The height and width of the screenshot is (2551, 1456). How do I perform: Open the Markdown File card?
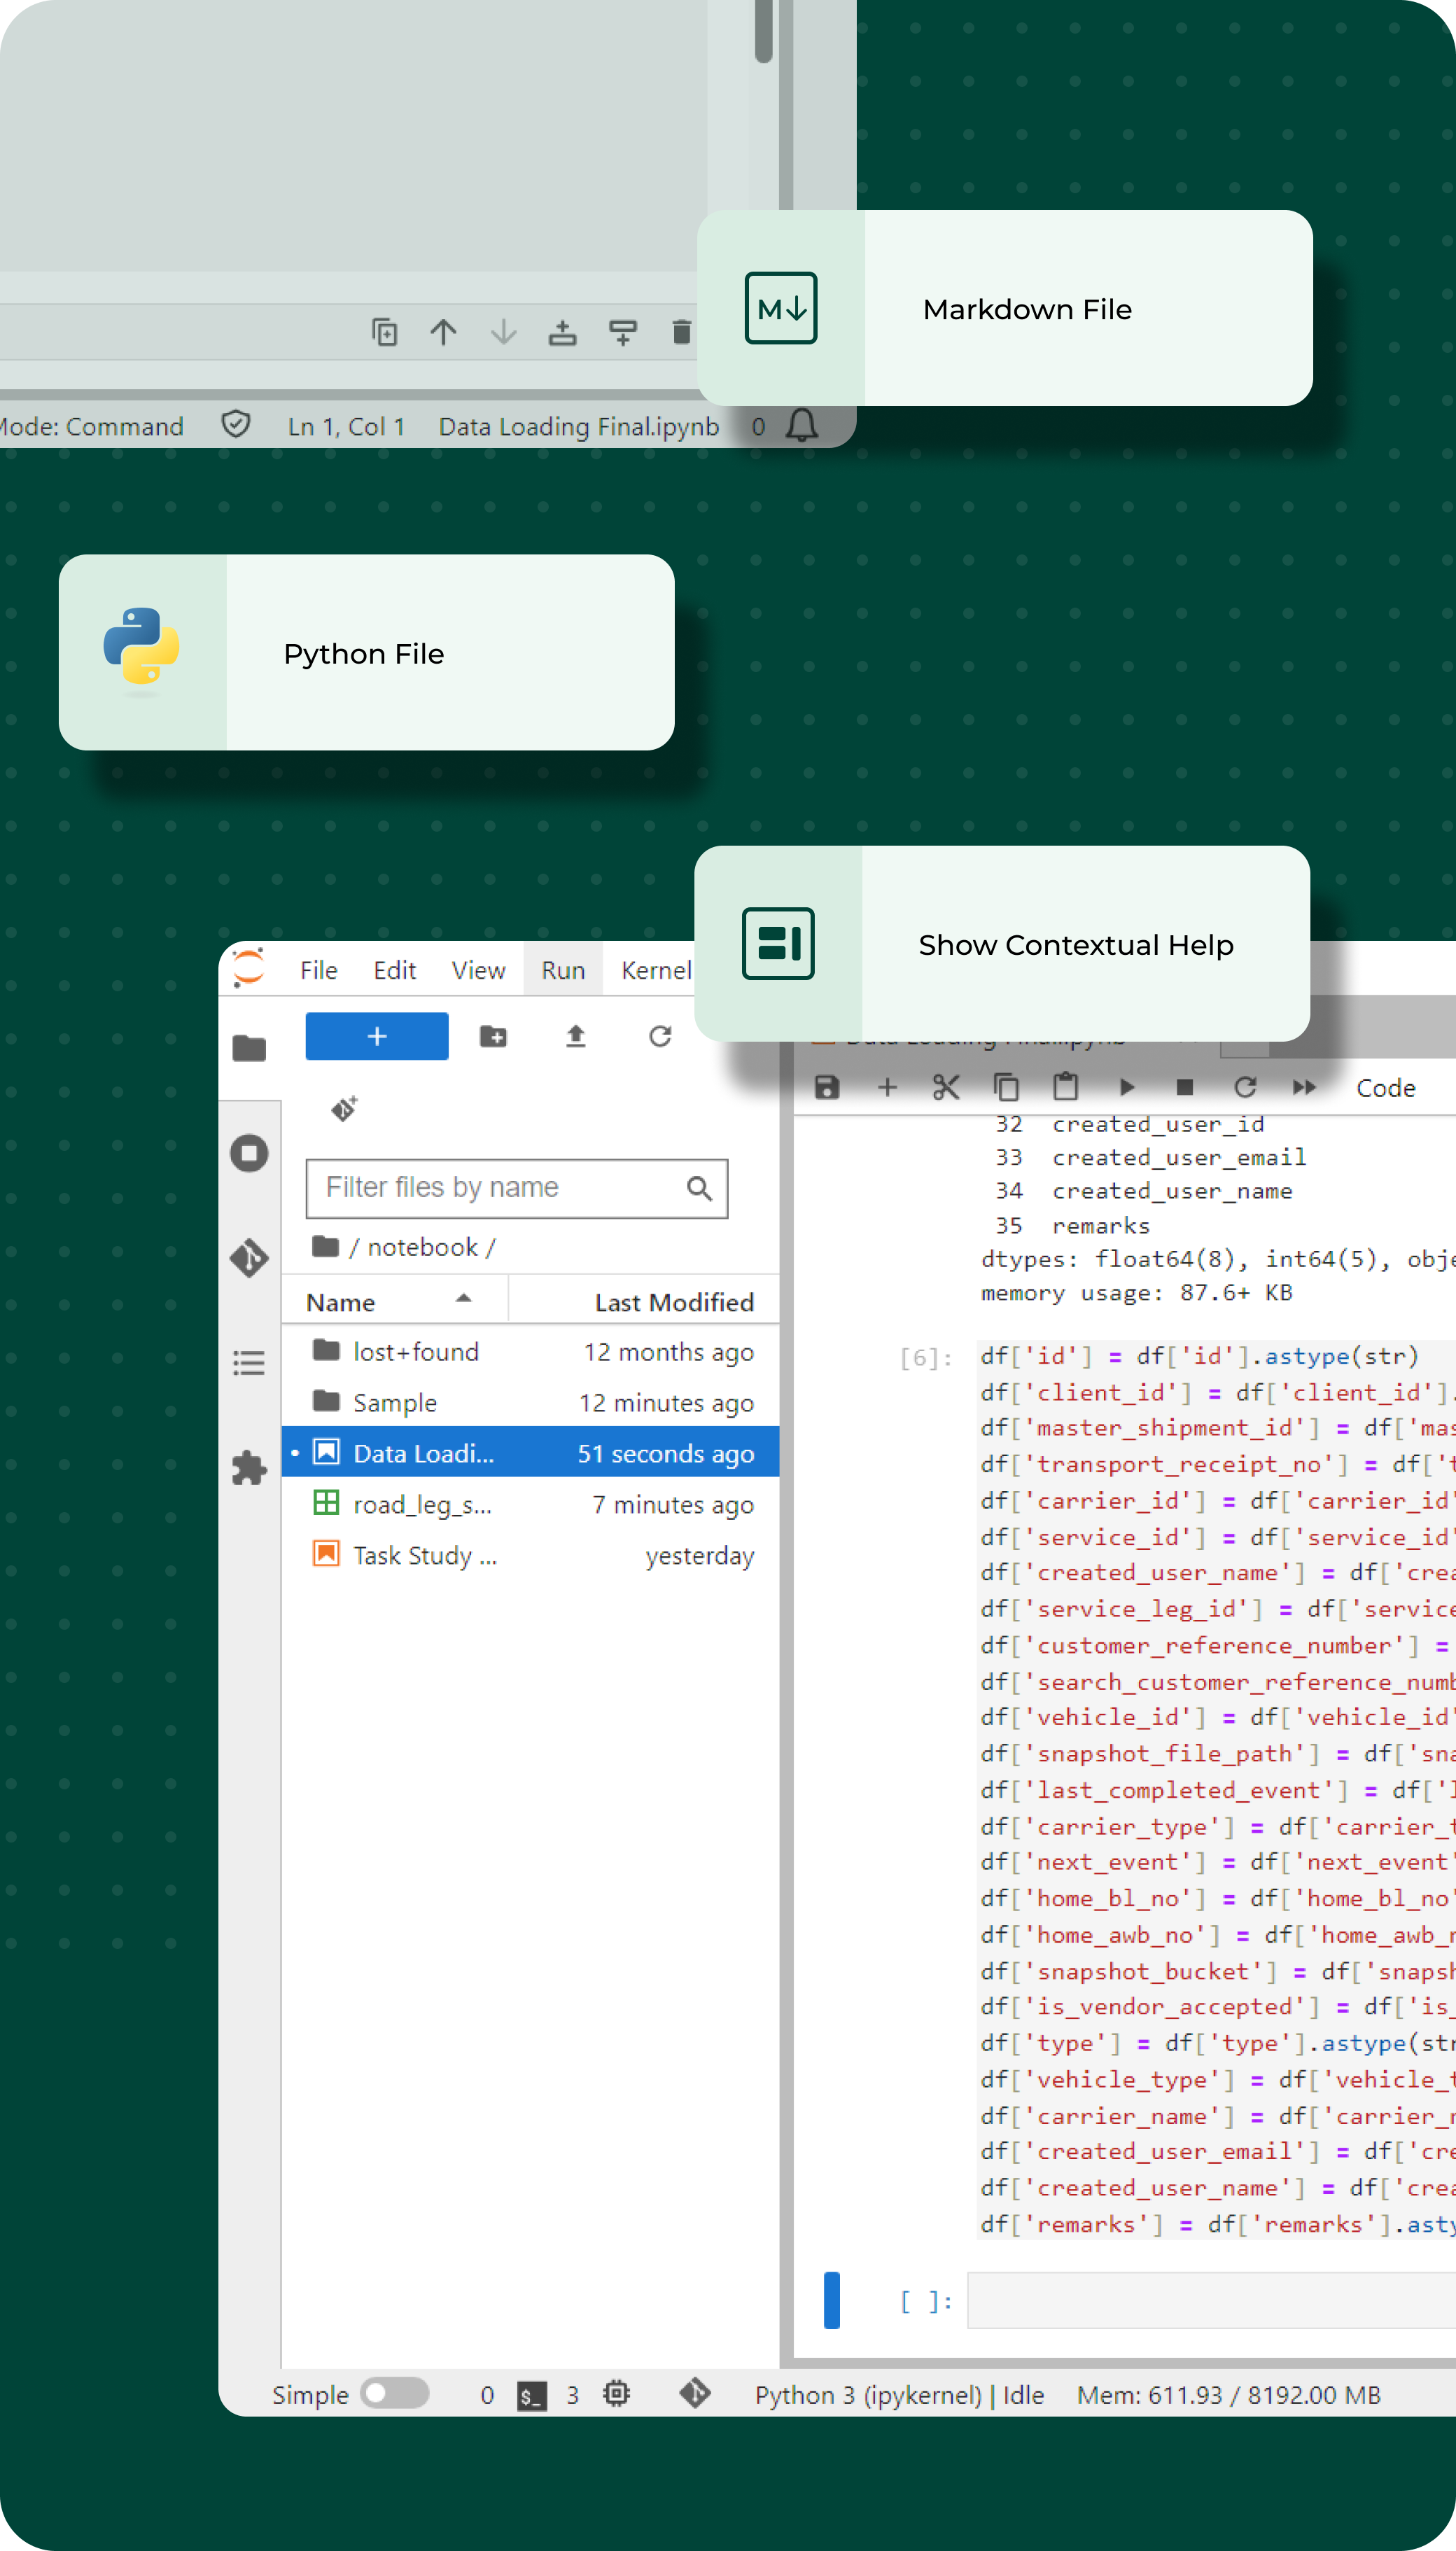tap(1004, 308)
